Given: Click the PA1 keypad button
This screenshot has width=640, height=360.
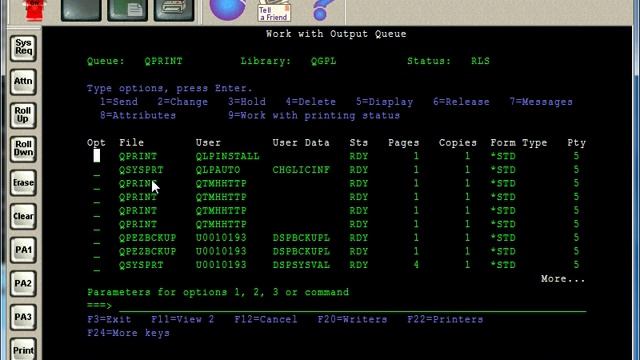Looking at the screenshot, I should coord(23,250).
